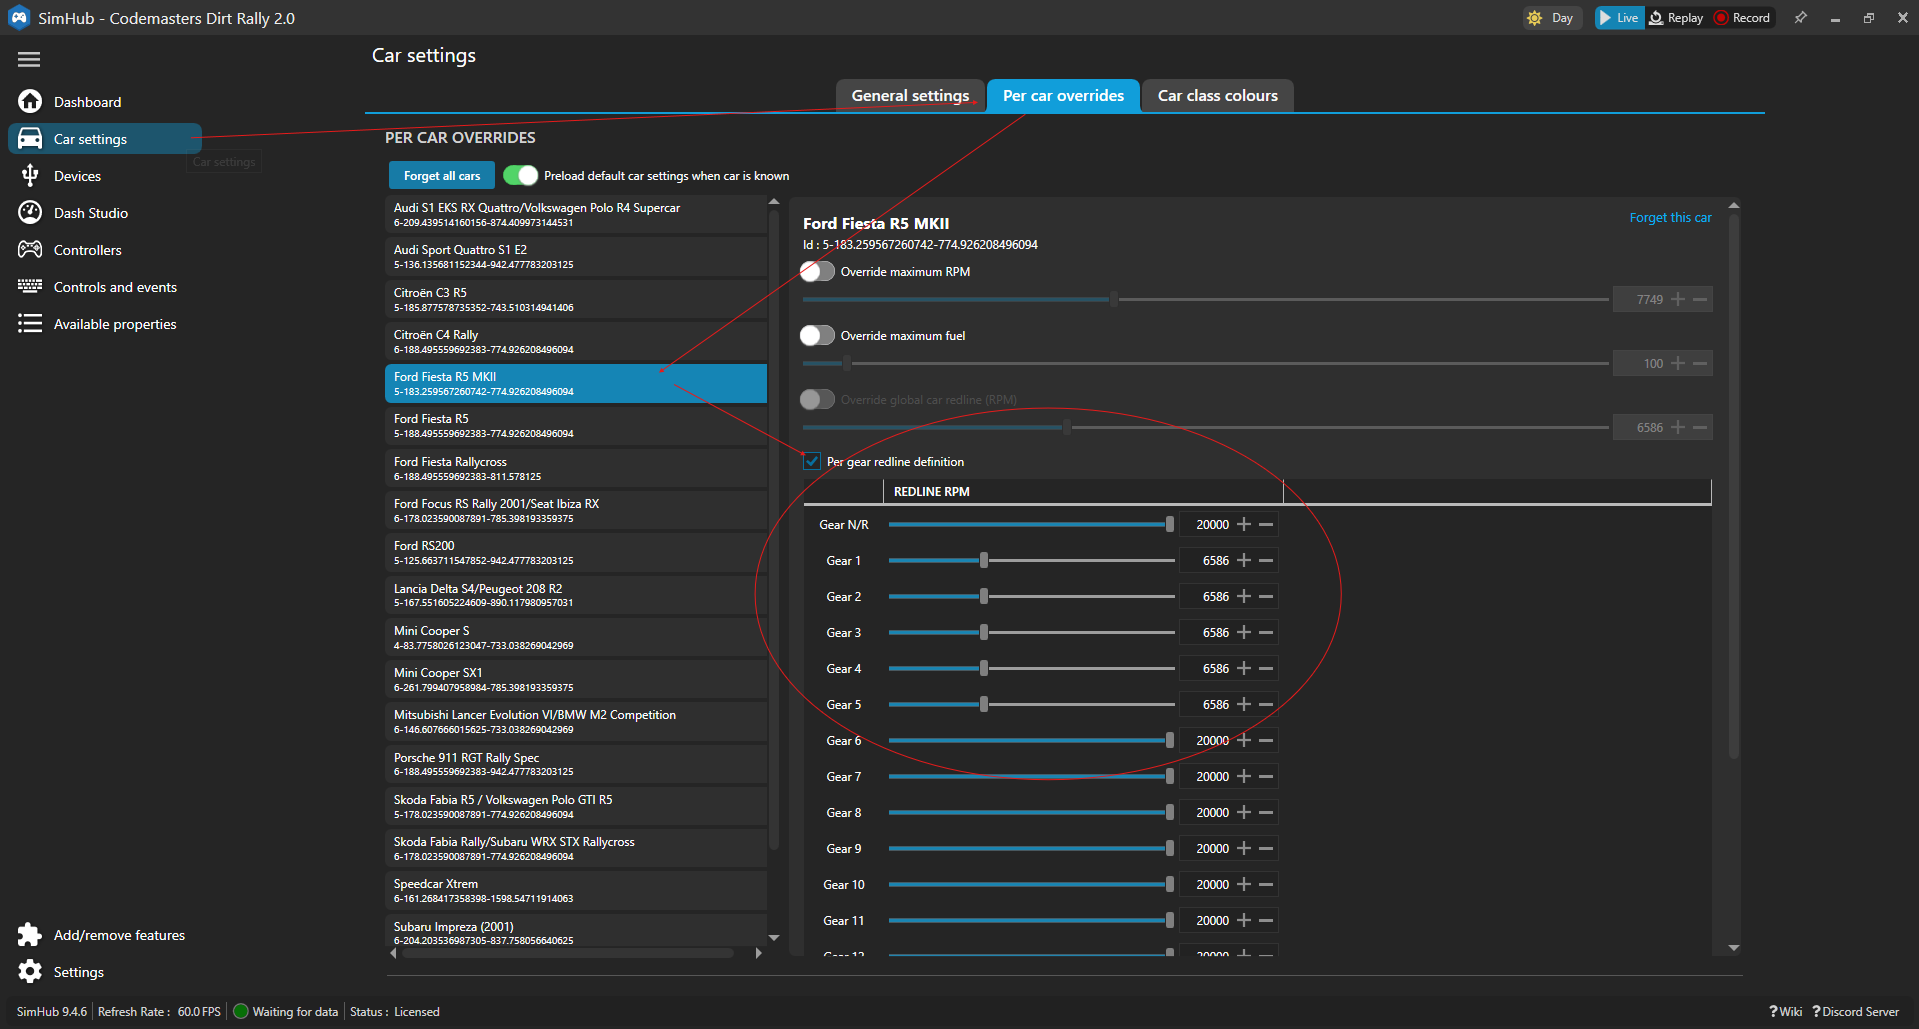Click the SimHub logo icon

[19, 18]
